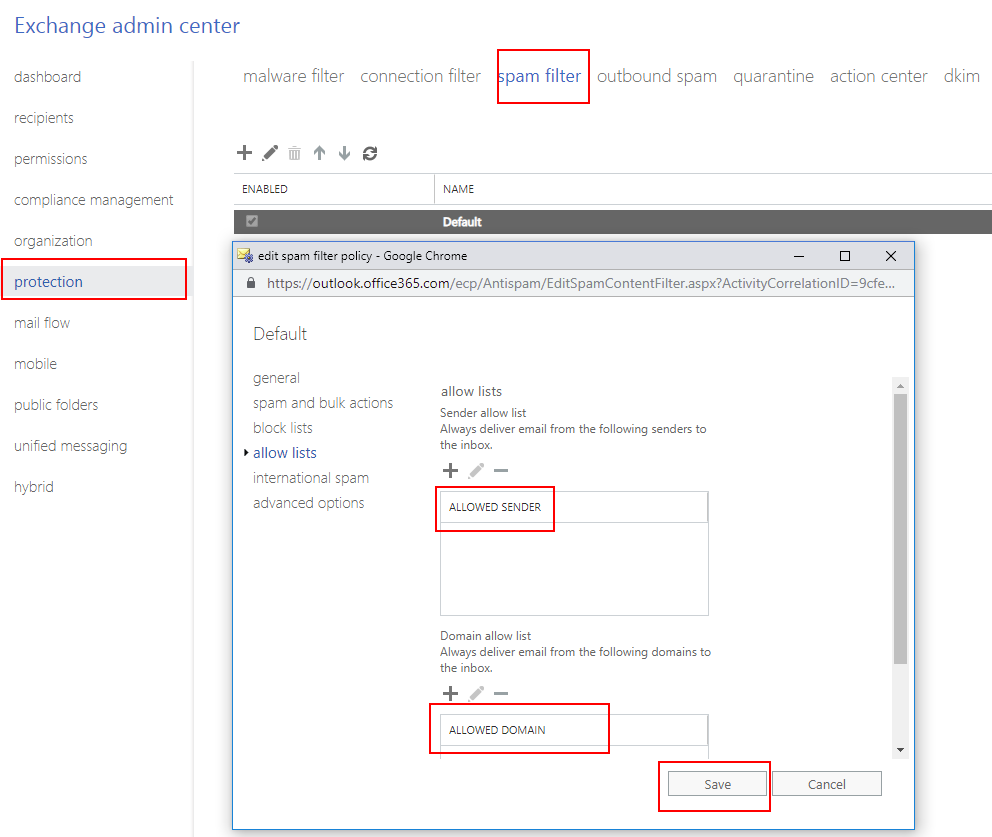Move policy priority up with the arrow
Screen dimensions: 992x837
click(319, 152)
